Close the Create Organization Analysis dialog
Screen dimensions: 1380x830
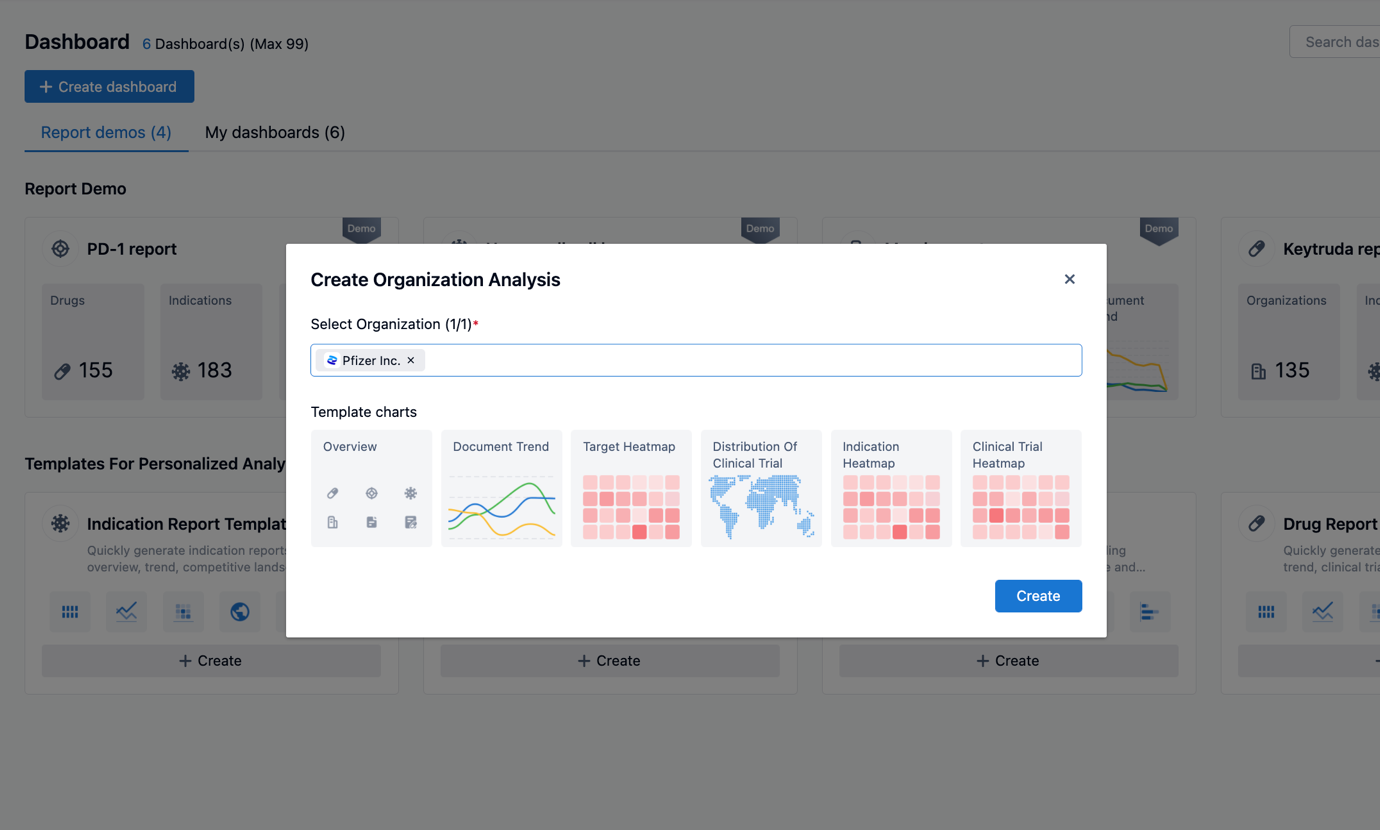(1069, 279)
